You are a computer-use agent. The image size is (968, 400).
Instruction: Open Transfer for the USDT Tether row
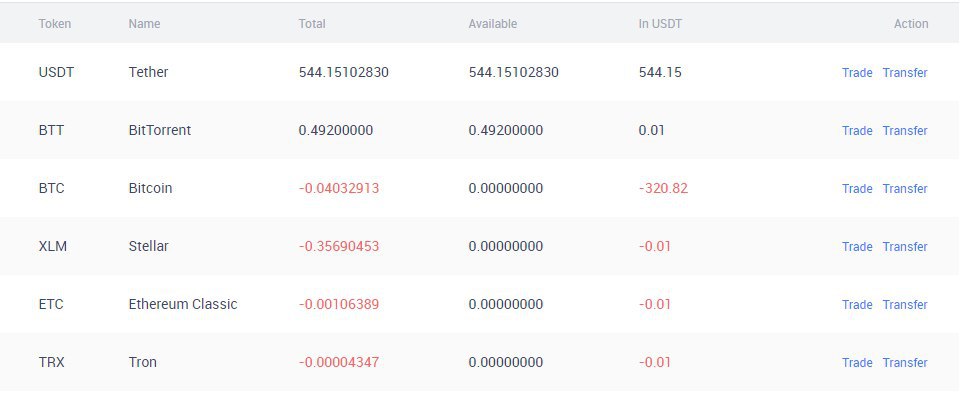905,73
